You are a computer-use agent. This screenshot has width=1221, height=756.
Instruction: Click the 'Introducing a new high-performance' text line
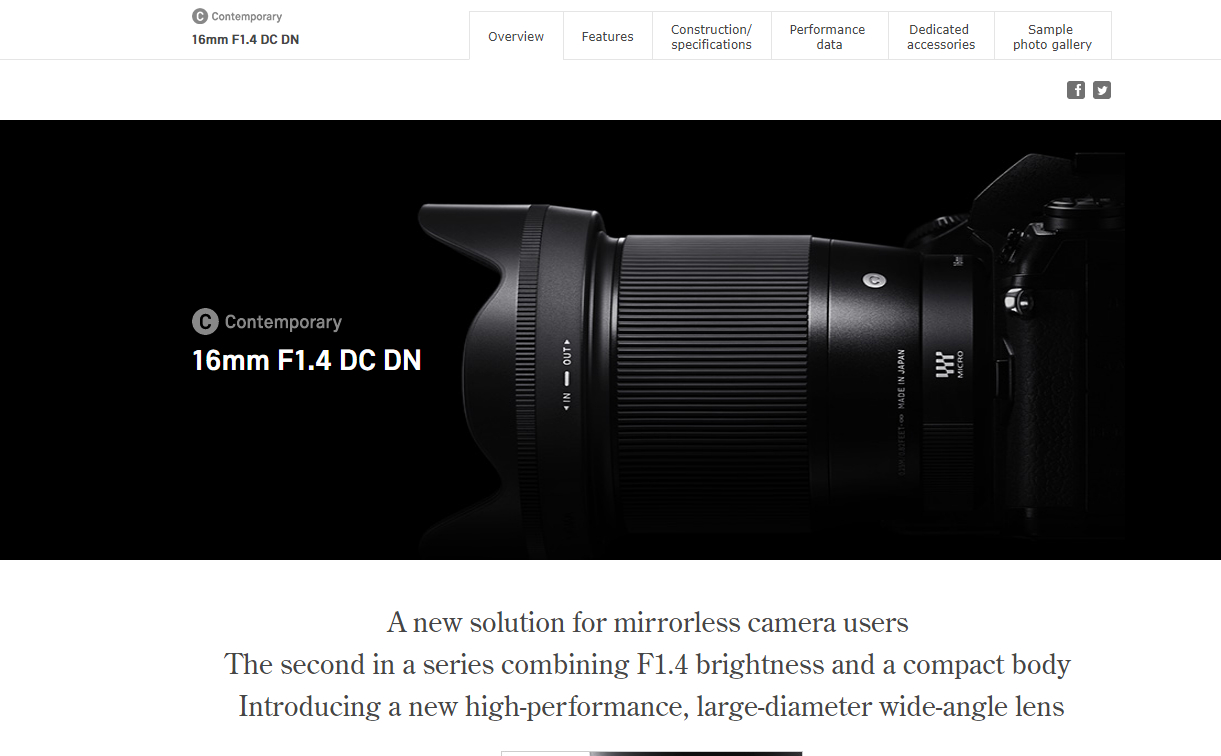tap(651, 706)
